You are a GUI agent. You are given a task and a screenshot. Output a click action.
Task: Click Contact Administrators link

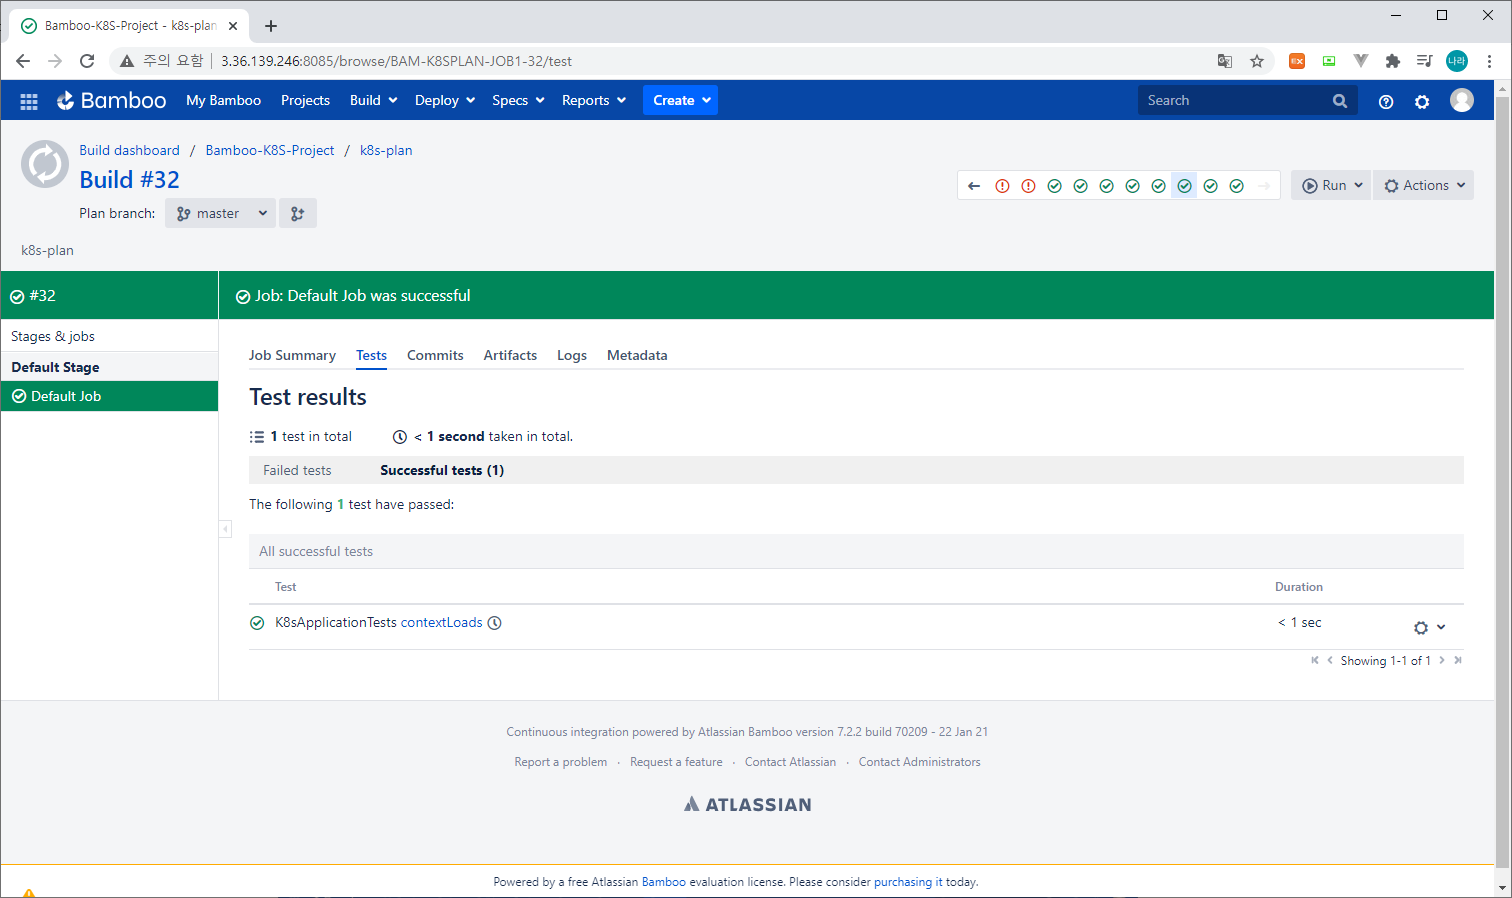pyautogui.click(x=920, y=762)
